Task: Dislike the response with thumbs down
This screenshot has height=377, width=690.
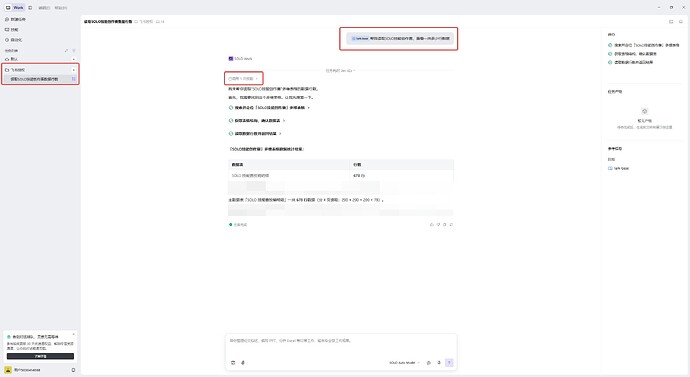Action: [438, 224]
